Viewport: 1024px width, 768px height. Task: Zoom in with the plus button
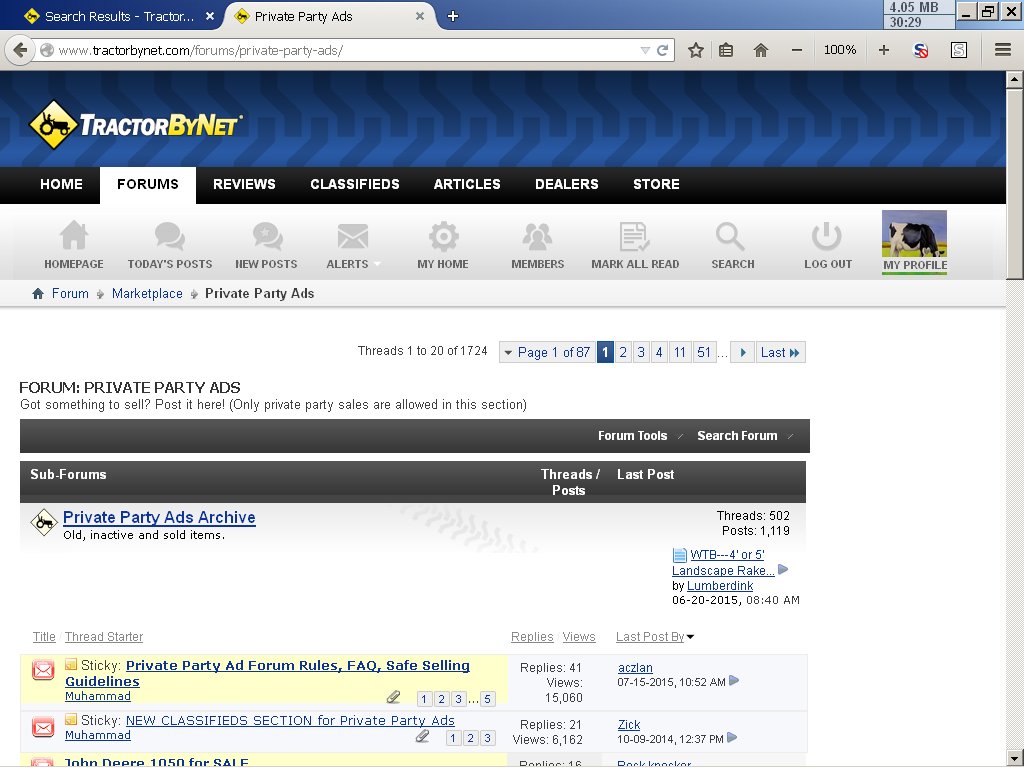884,50
